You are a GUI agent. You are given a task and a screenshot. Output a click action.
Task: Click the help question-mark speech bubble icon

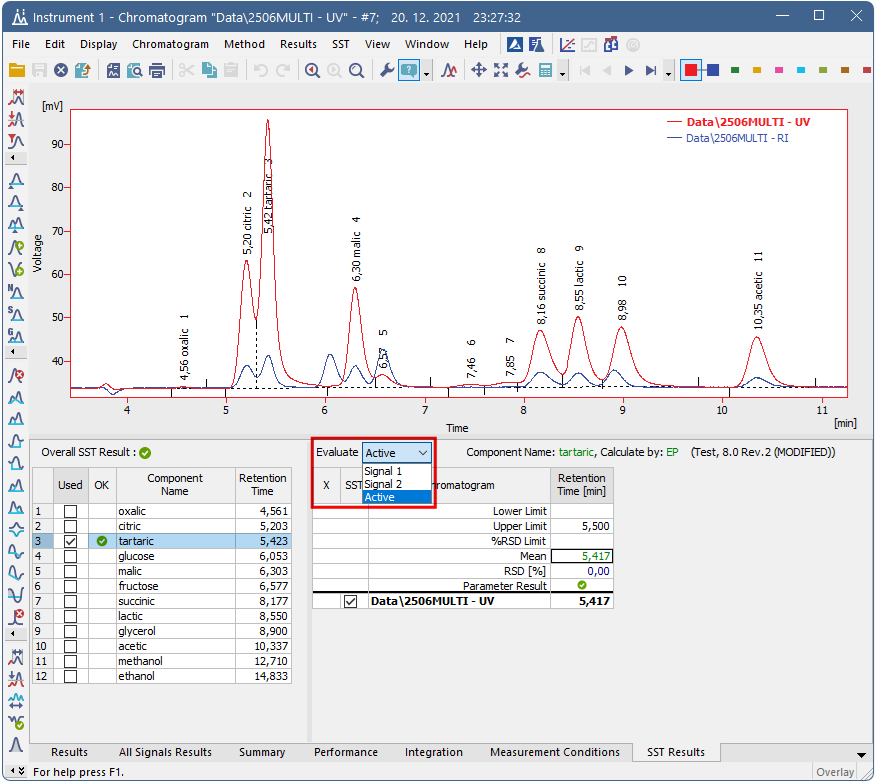click(x=409, y=70)
